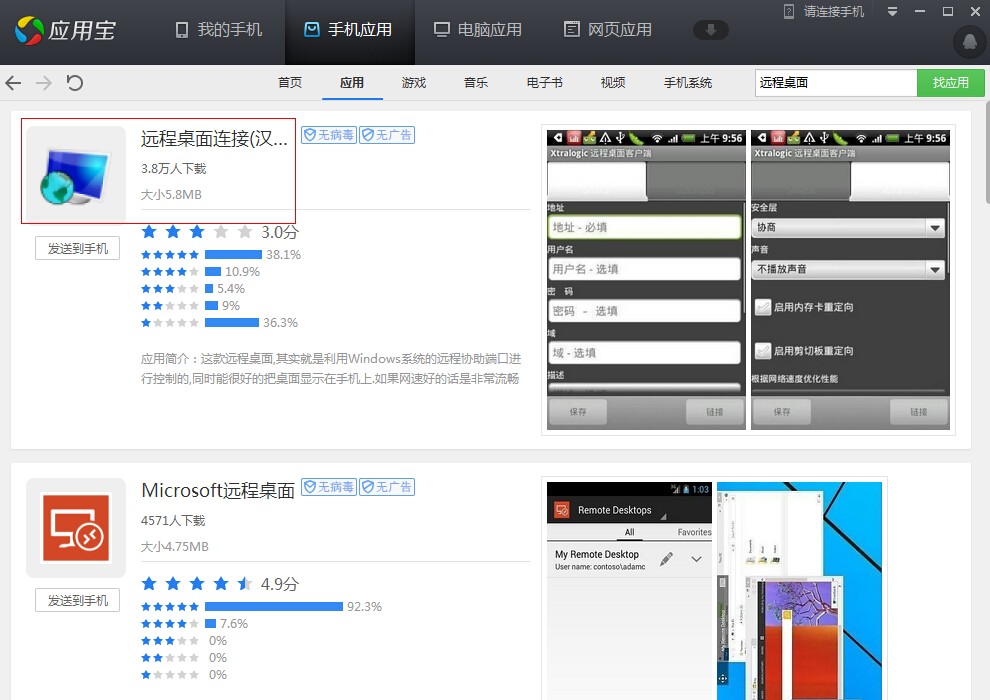Click the 应用宝 logo
Viewport: 990px width, 700px height.
65,30
